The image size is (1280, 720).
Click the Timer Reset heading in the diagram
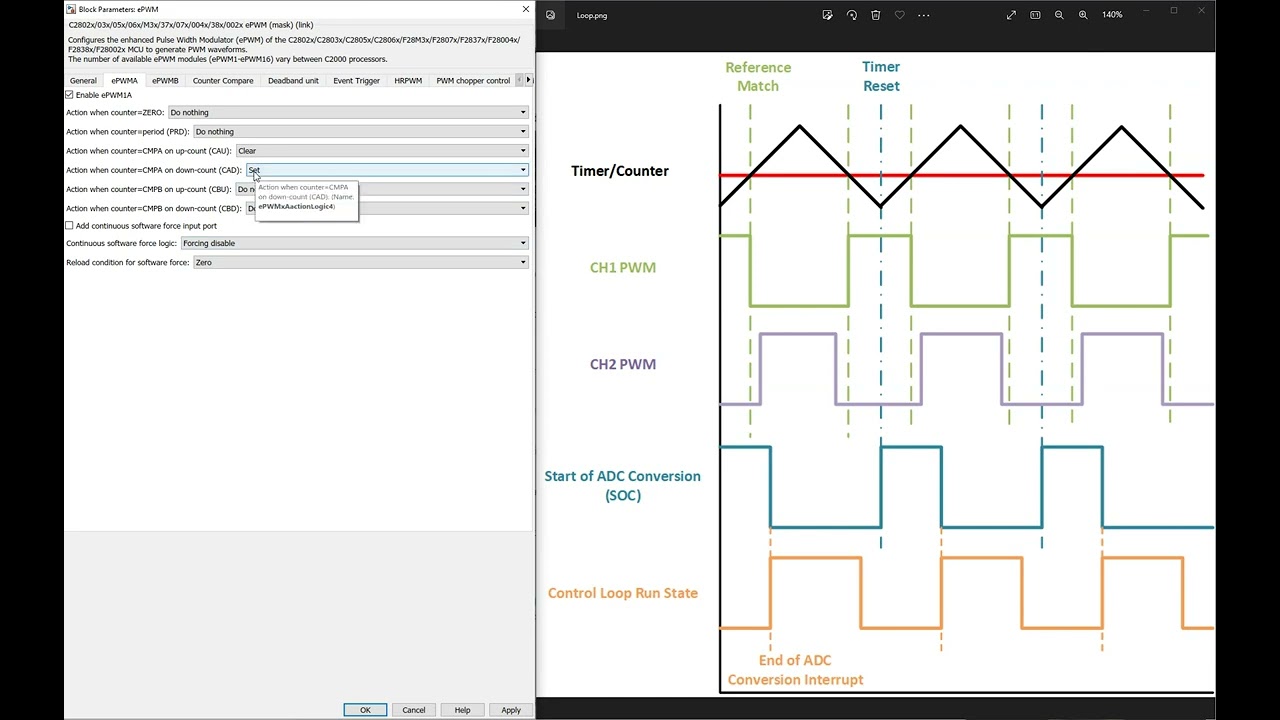pyautogui.click(x=881, y=76)
